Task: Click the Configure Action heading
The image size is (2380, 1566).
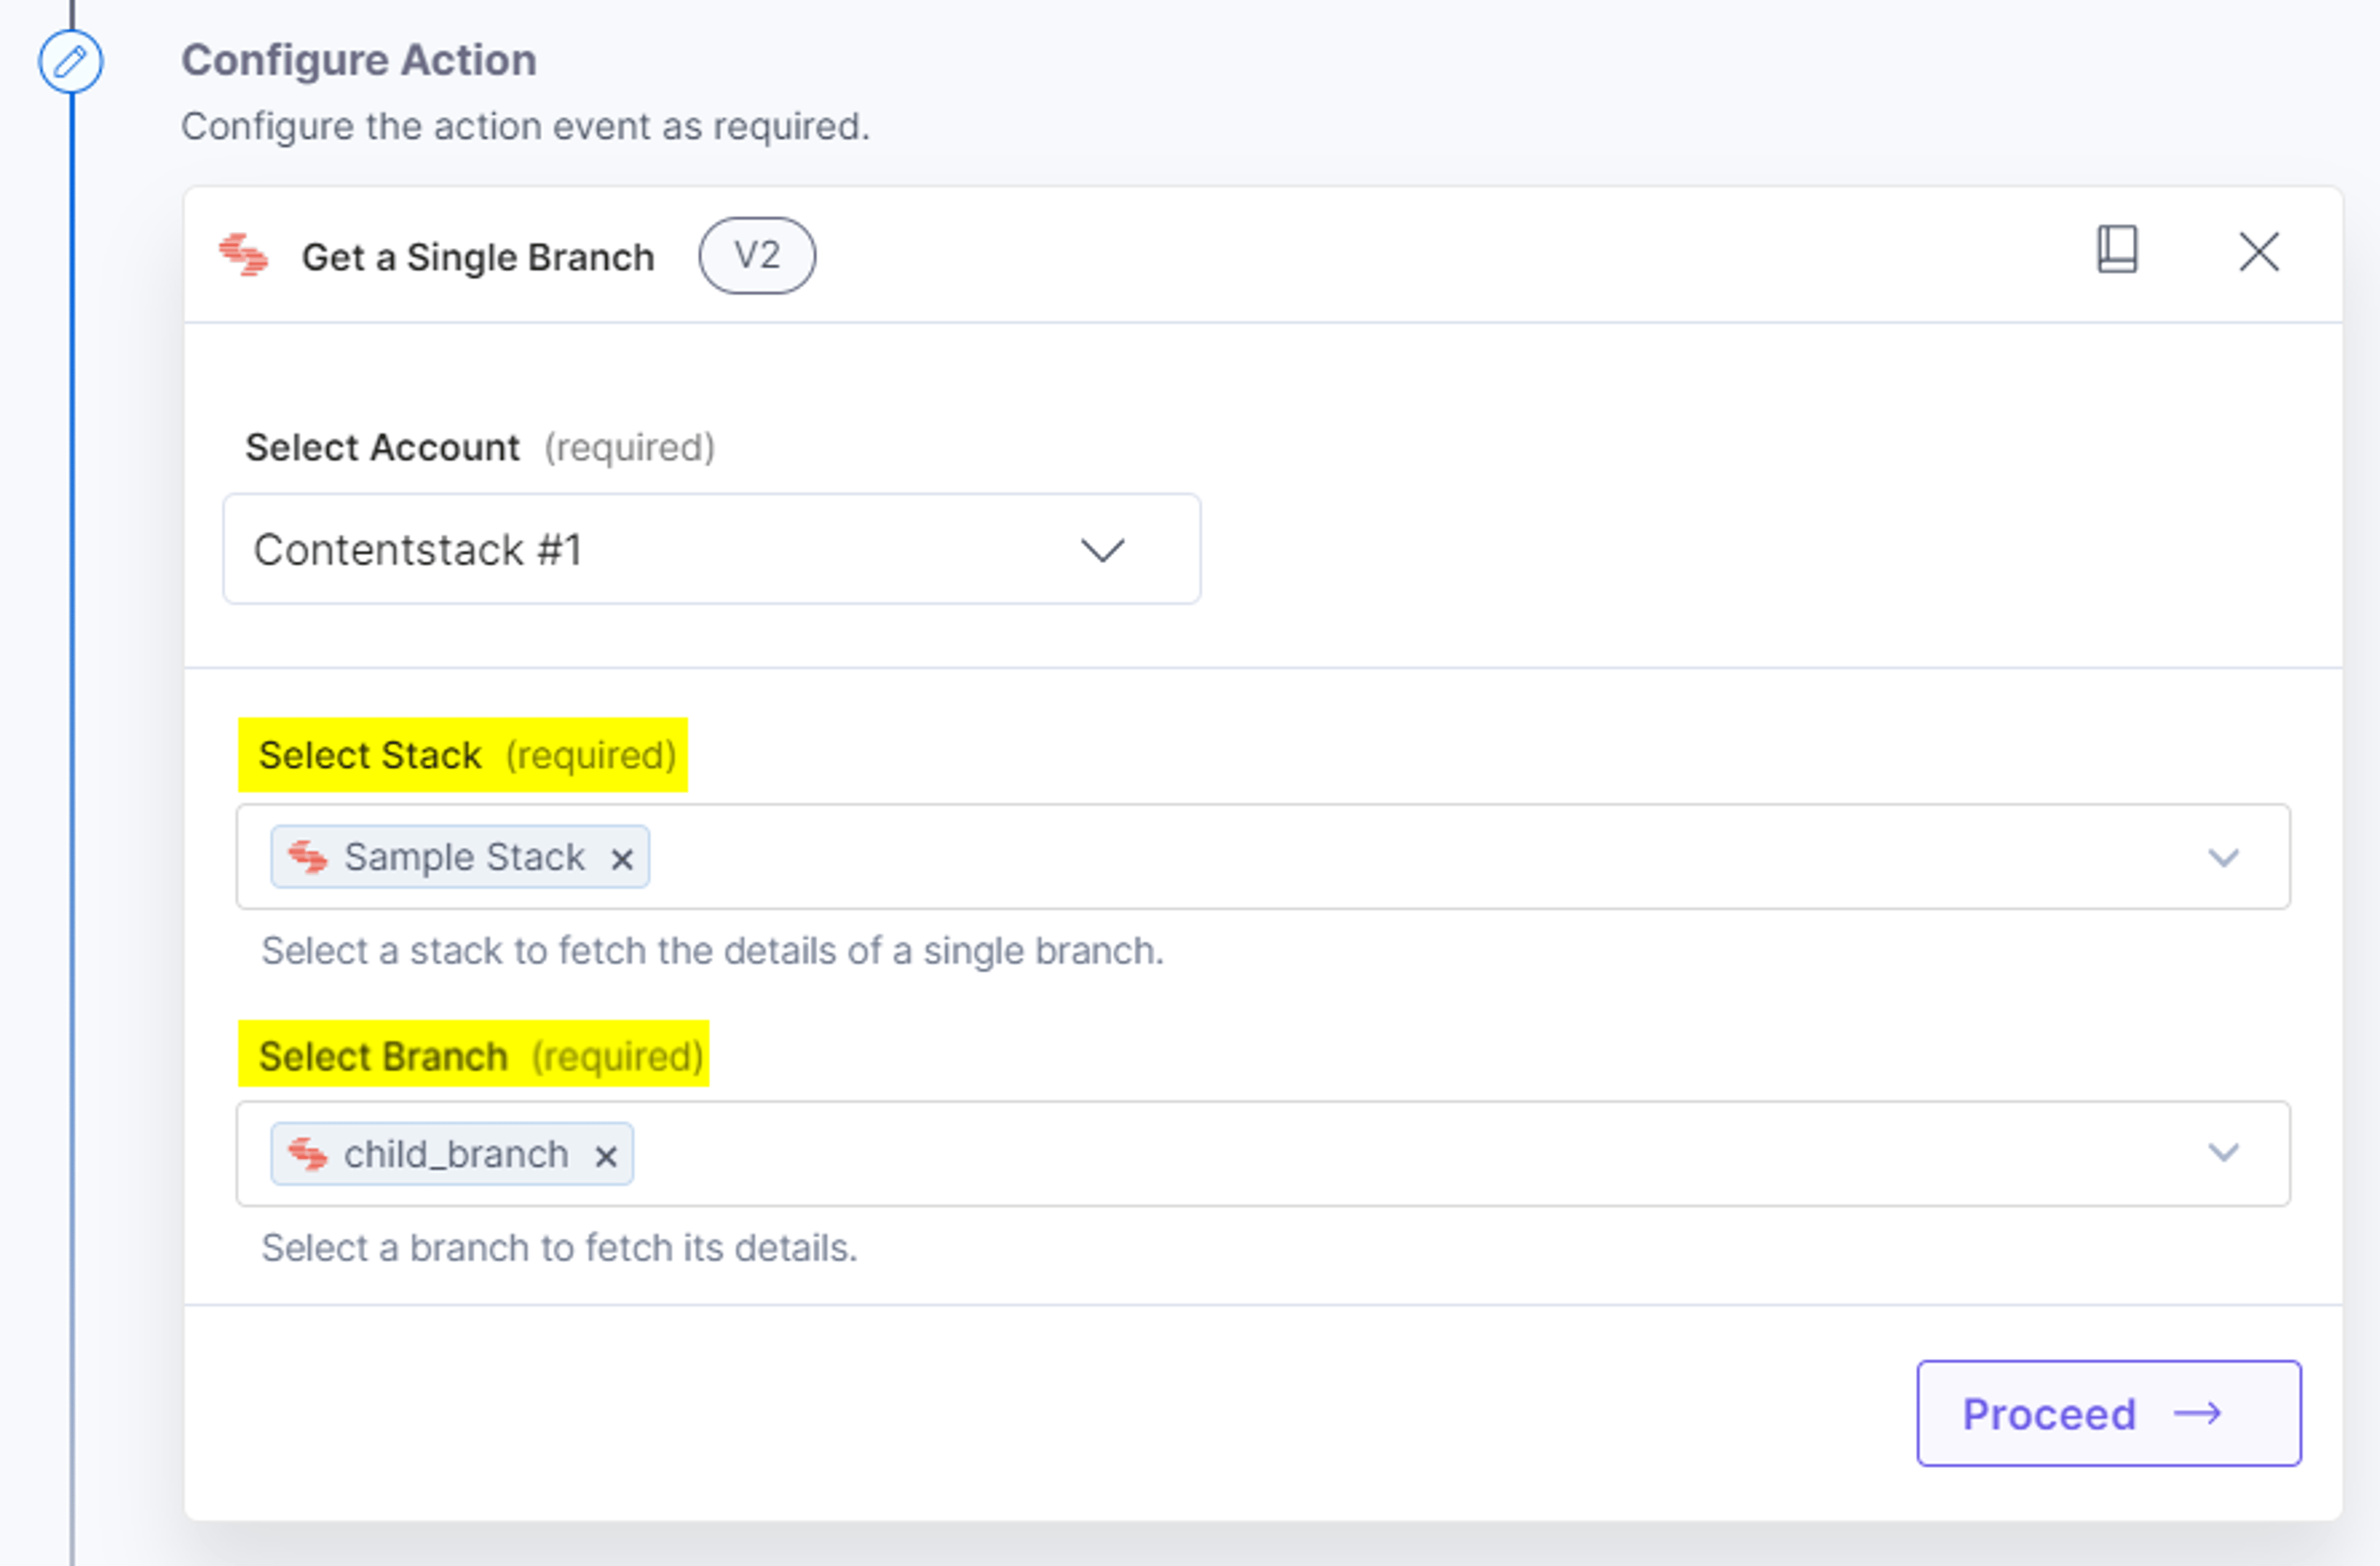Action: pyautogui.click(x=359, y=60)
